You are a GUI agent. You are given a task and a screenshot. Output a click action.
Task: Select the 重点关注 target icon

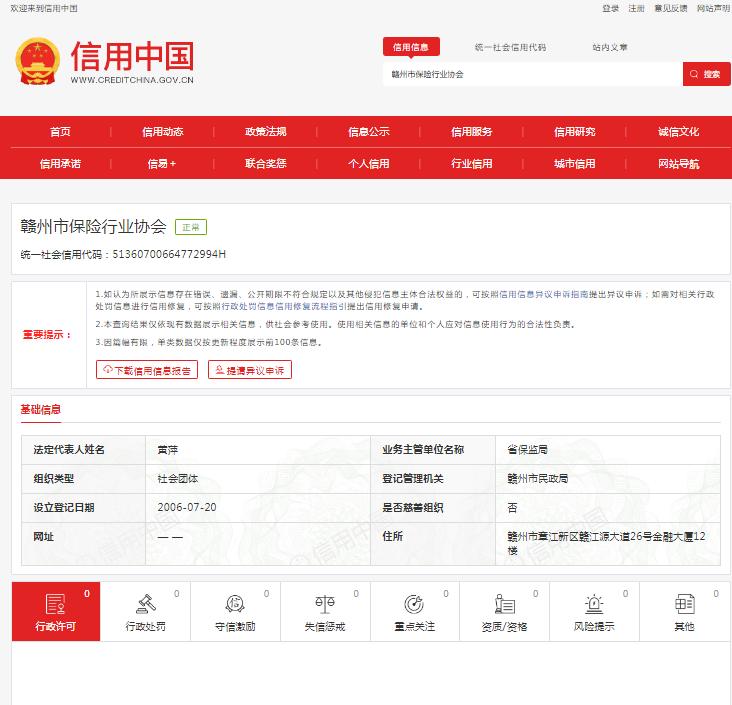pyautogui.click(x=414, y=604)
